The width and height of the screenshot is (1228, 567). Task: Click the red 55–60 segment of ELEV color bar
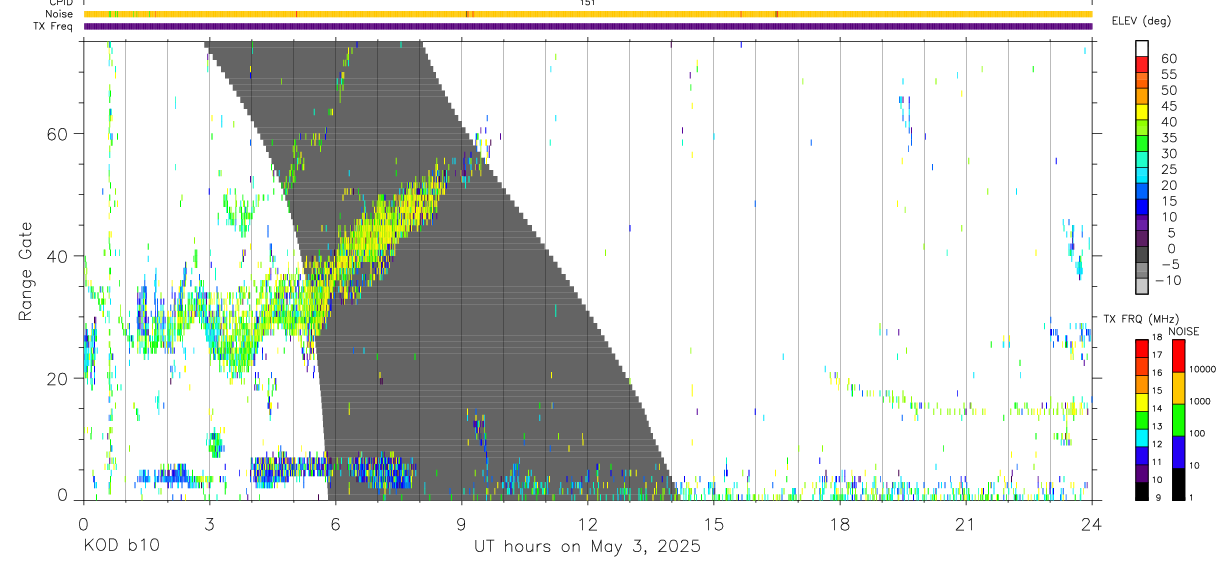(x=1142, y=66)
